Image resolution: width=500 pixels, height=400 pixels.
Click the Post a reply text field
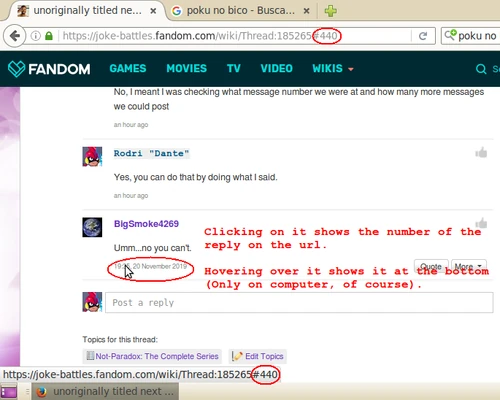click(x=299, y=303)
